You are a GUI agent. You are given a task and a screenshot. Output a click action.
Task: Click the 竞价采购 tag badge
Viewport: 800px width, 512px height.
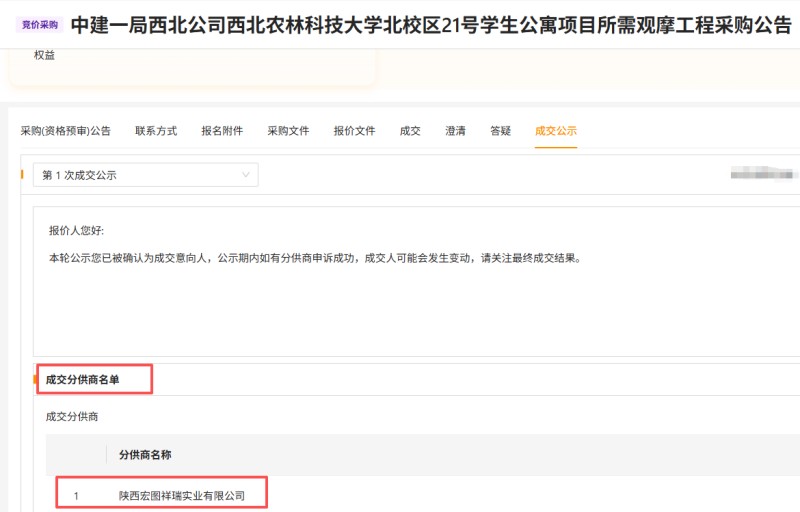pos(40,24)
